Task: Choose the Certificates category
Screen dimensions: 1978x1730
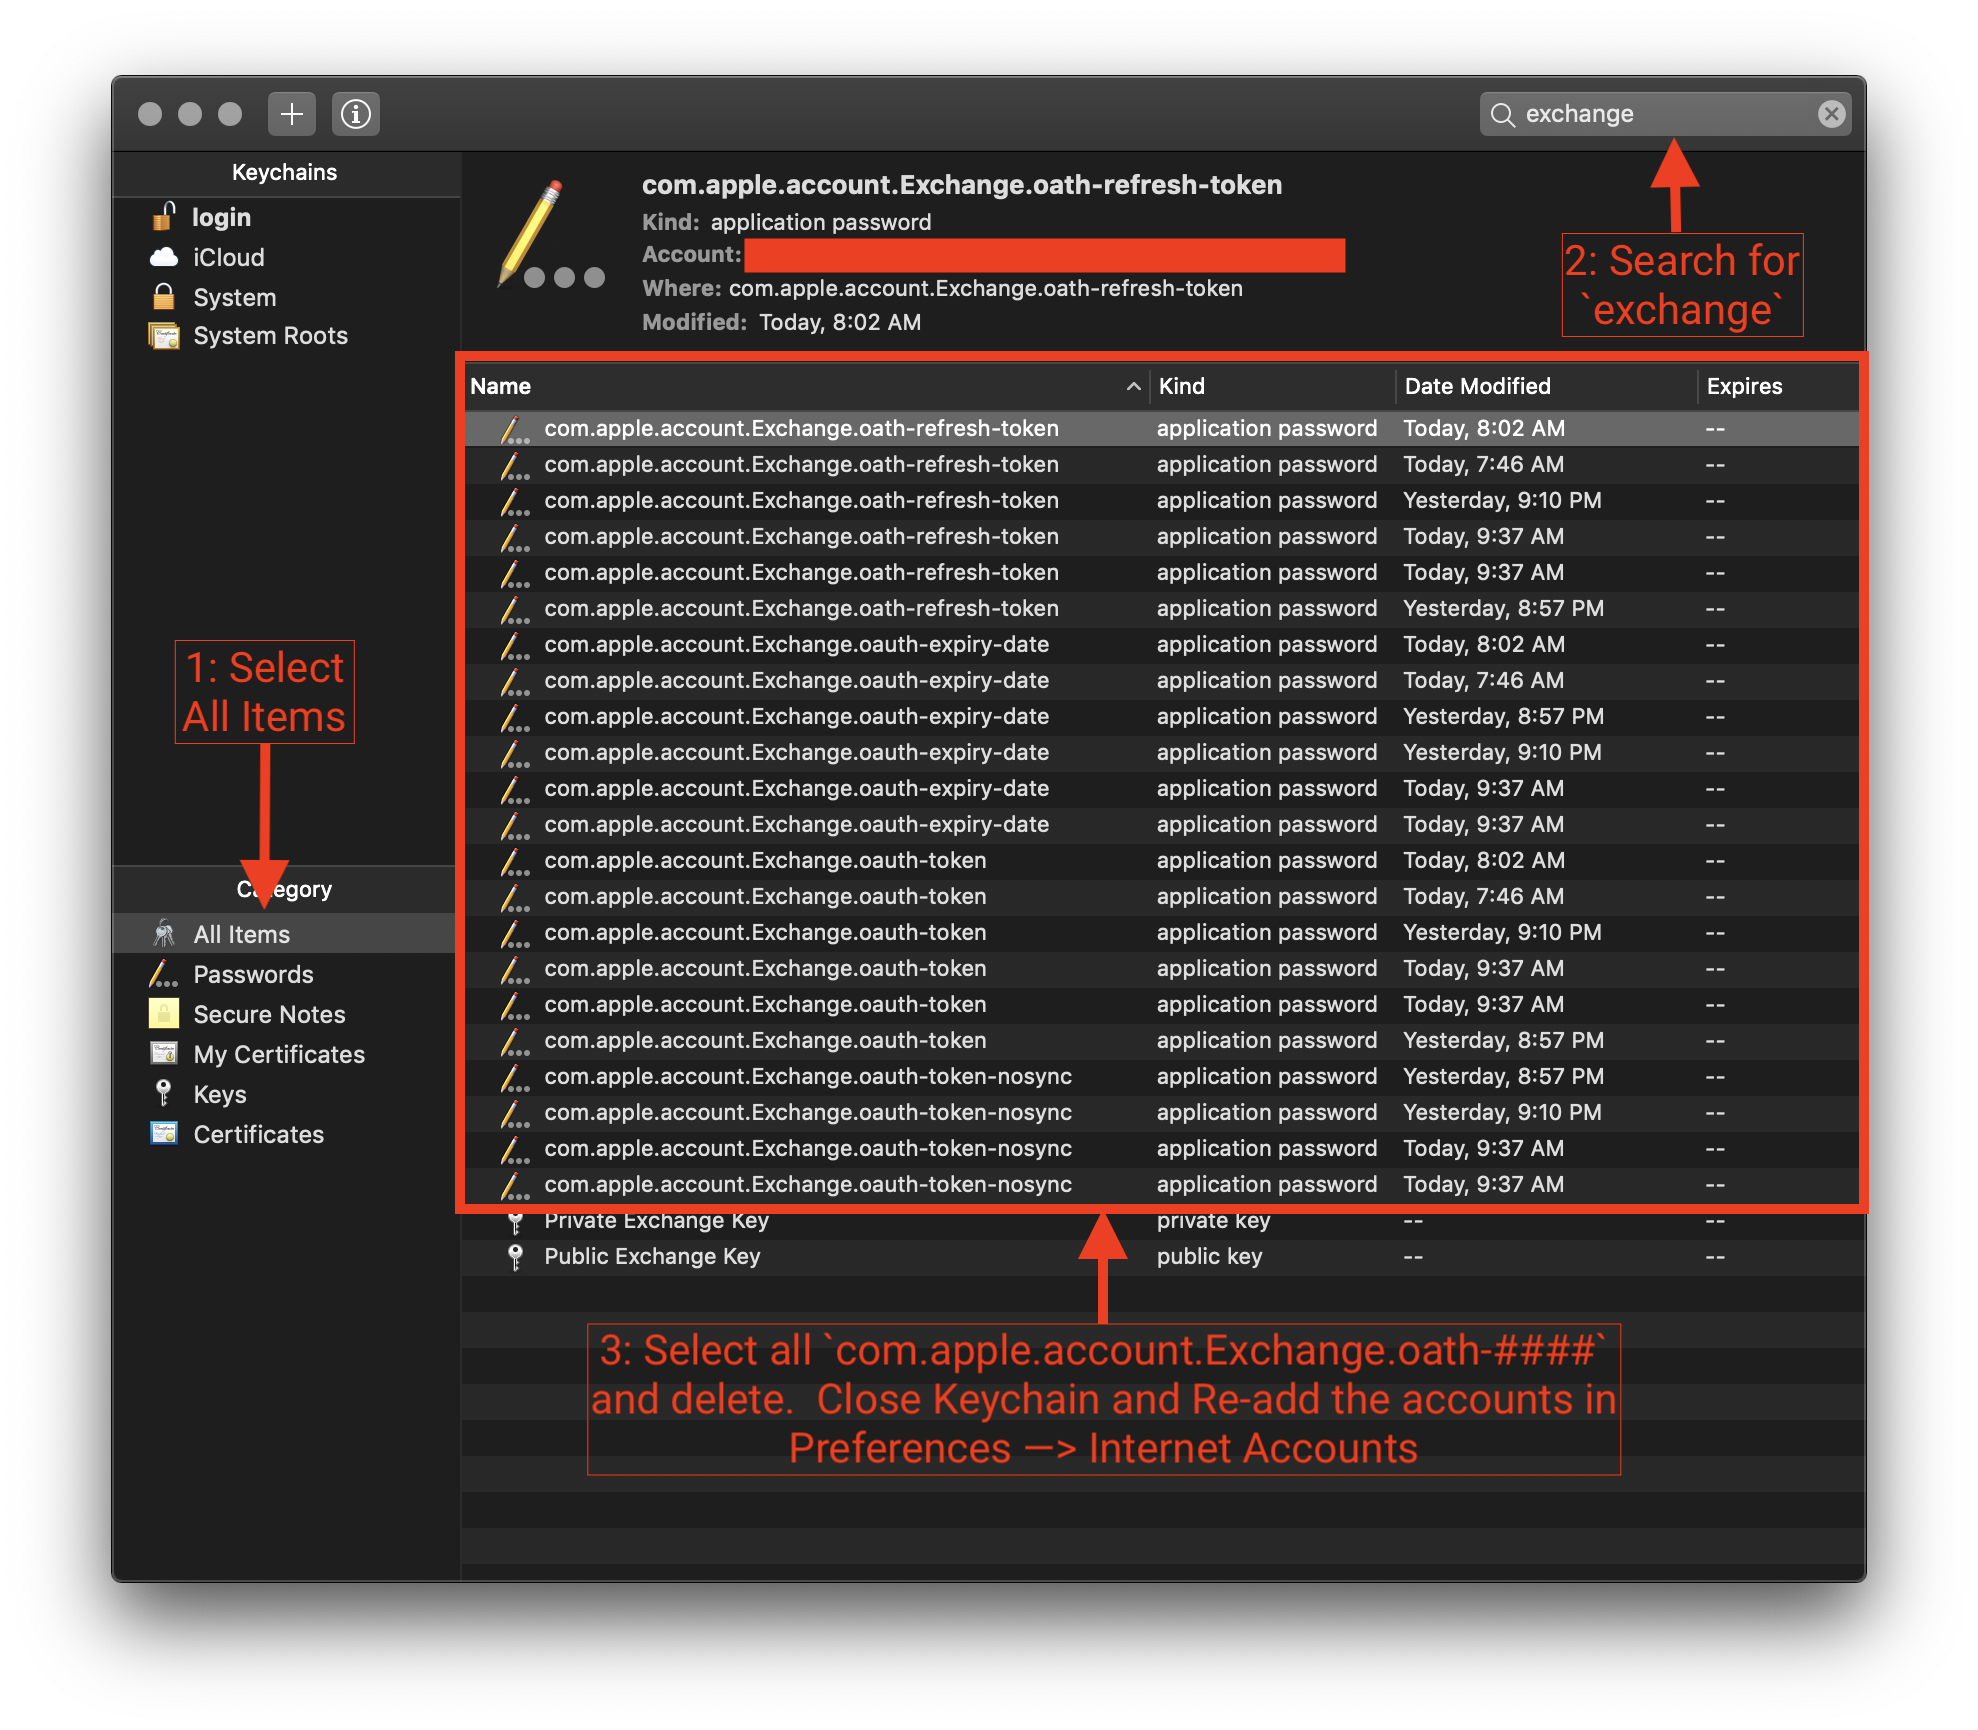Action: click(x=284, y=1134)
